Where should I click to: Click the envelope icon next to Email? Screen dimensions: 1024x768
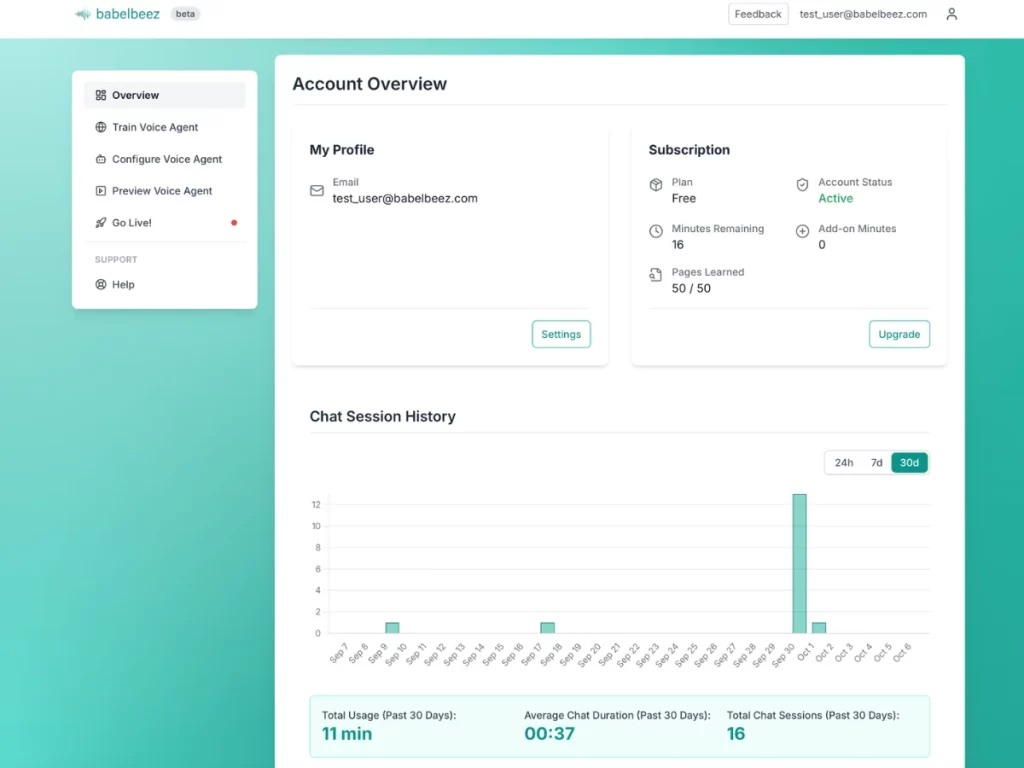tap(317, 191)
